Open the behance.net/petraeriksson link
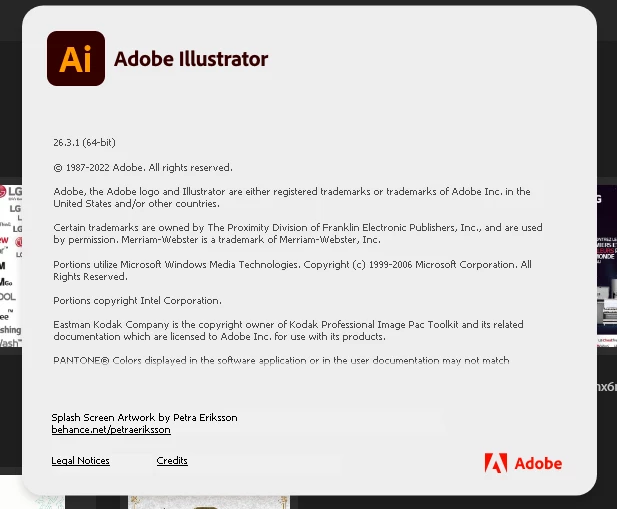The width and height of the screenshot is (617, 509). pyautogui.click(x=111, y=430)
